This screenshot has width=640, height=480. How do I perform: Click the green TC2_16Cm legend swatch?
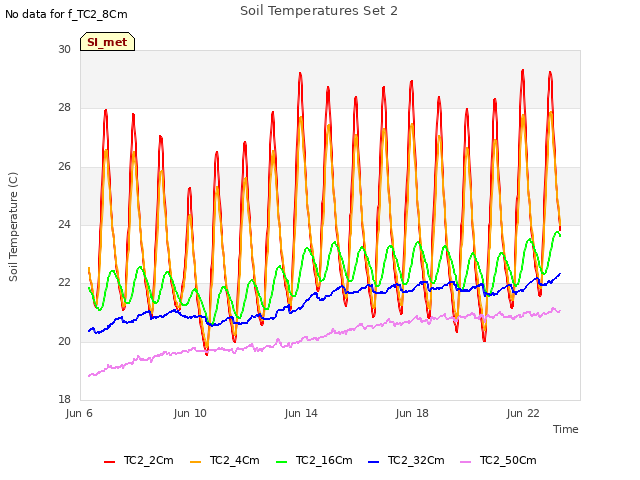(x=282, y=462)
